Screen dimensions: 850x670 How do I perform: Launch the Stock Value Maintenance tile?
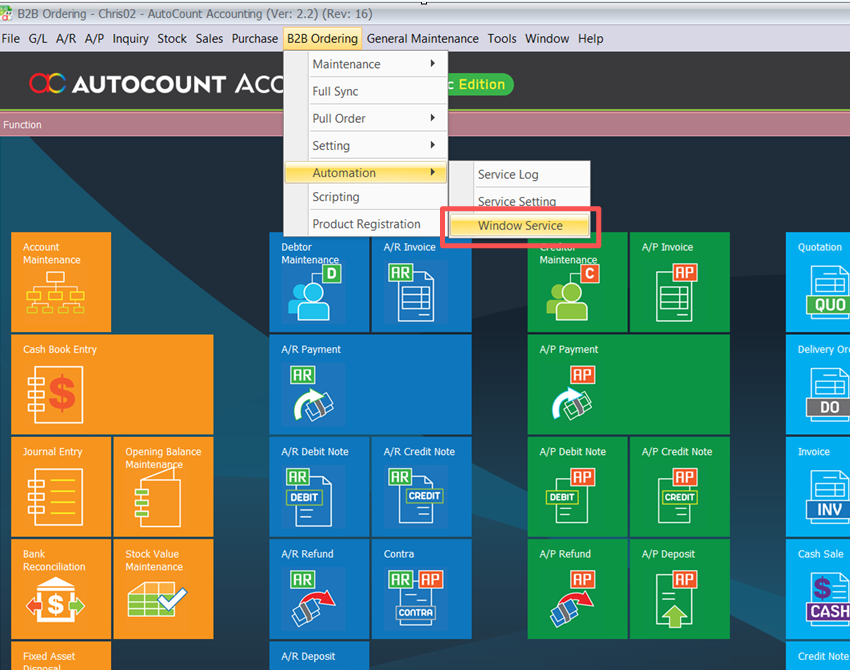pos(163,589)
